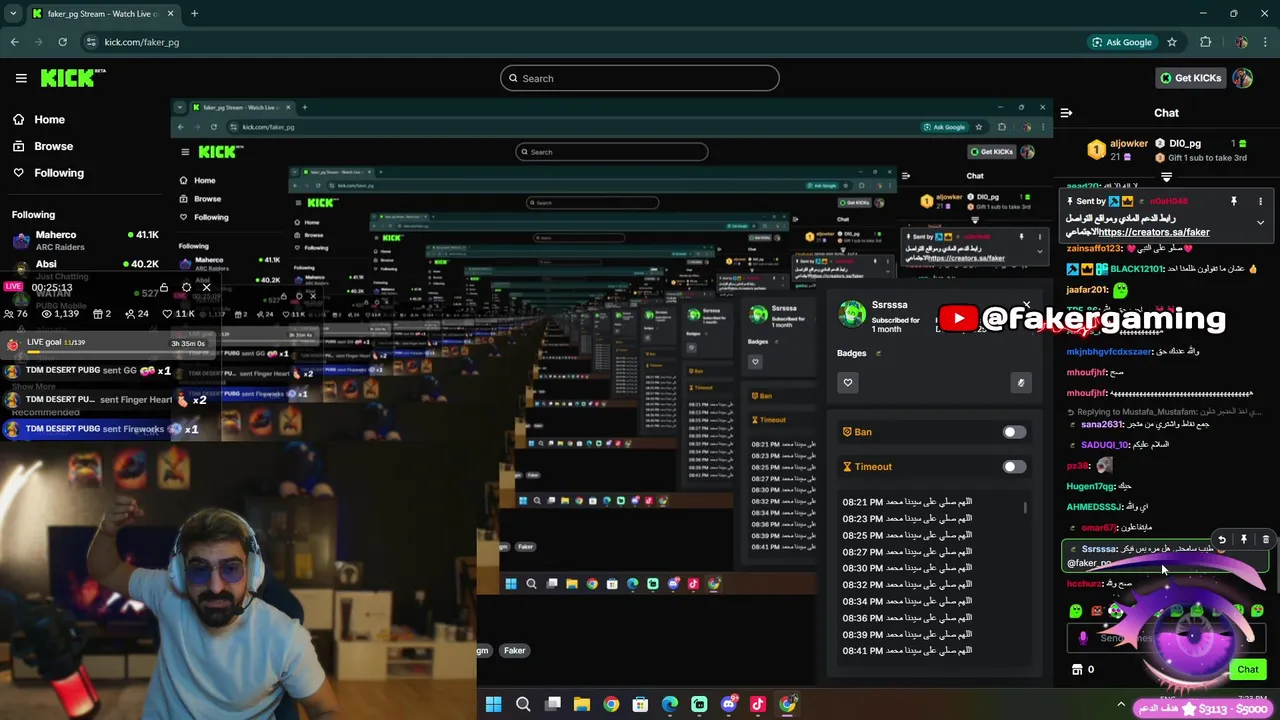The image size is (1280, 720).
Task: Click chat username BLACK12101
Action: 1137,269
